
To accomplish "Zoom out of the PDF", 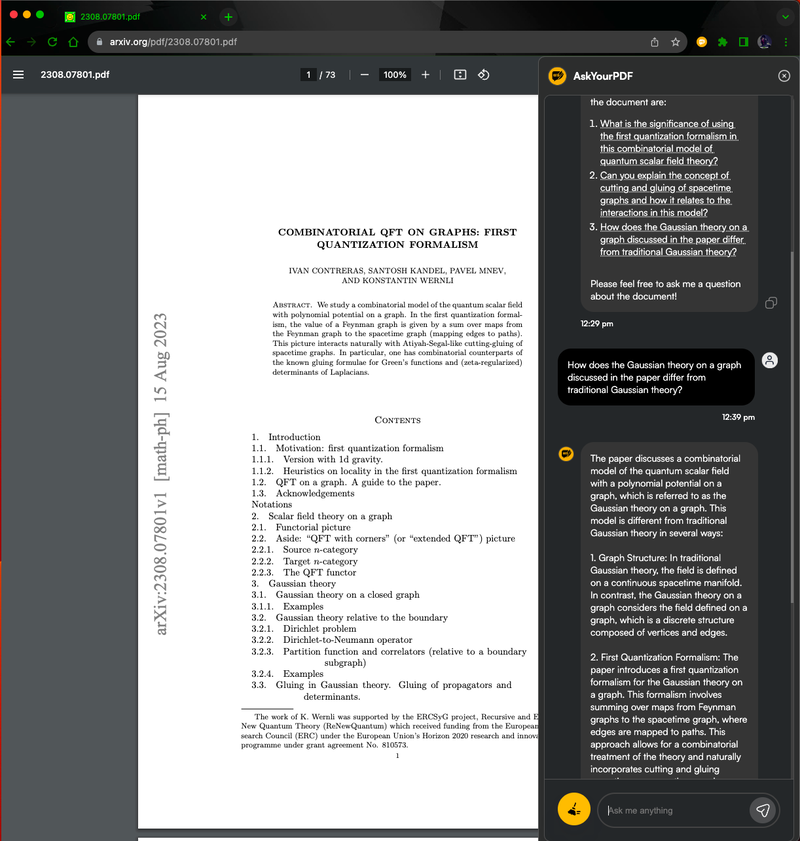I will pos(364,74).
